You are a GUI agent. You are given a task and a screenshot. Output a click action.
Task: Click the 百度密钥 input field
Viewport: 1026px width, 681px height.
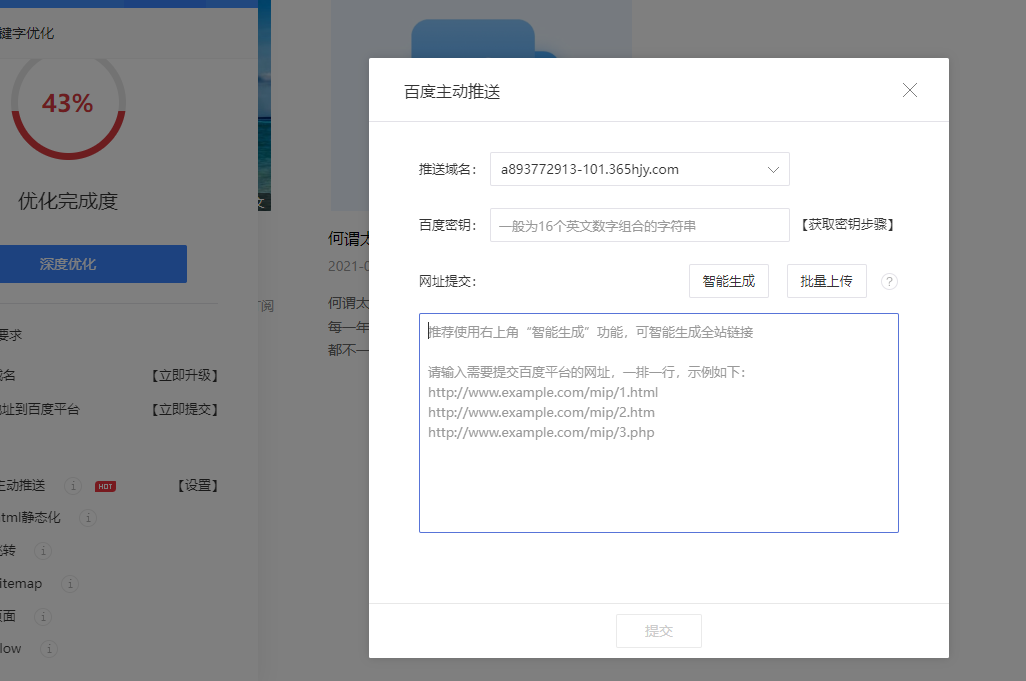pyautogui.click(x=639, y=225)
